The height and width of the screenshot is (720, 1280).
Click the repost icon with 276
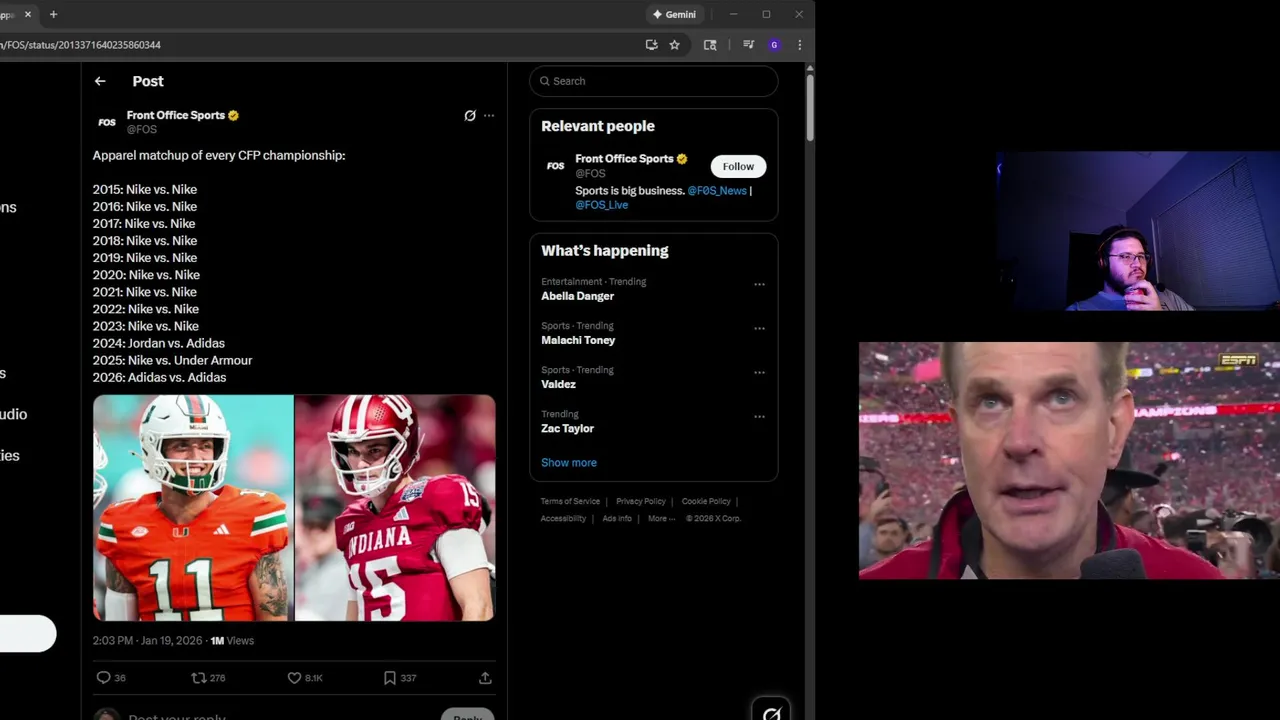point(199,678)
